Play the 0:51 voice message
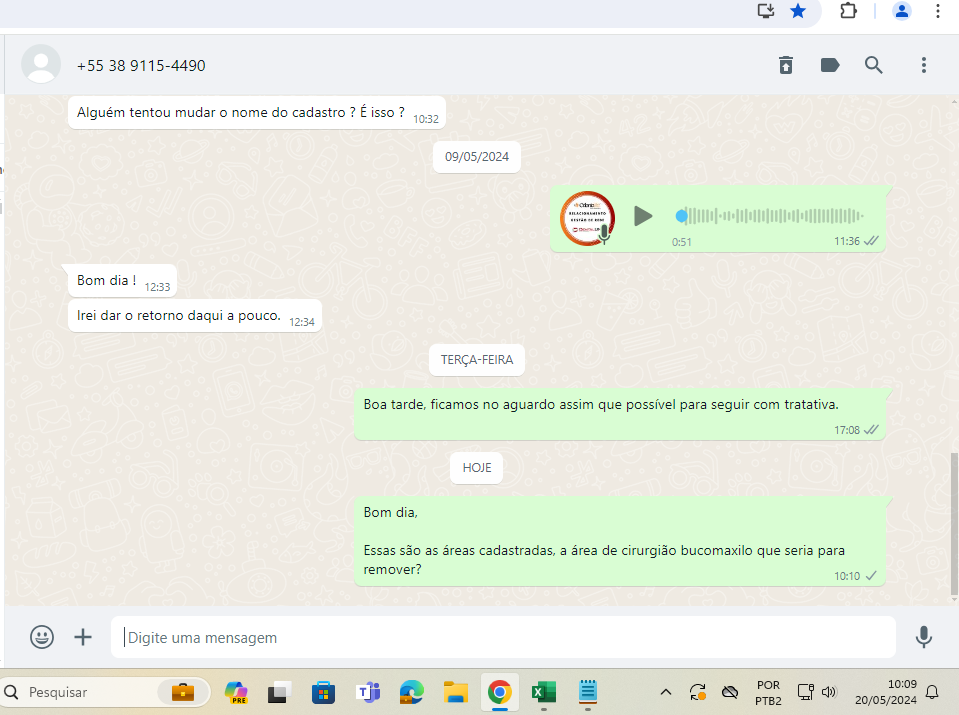Viewport: 959px width, 715px height. coord(643,216)
